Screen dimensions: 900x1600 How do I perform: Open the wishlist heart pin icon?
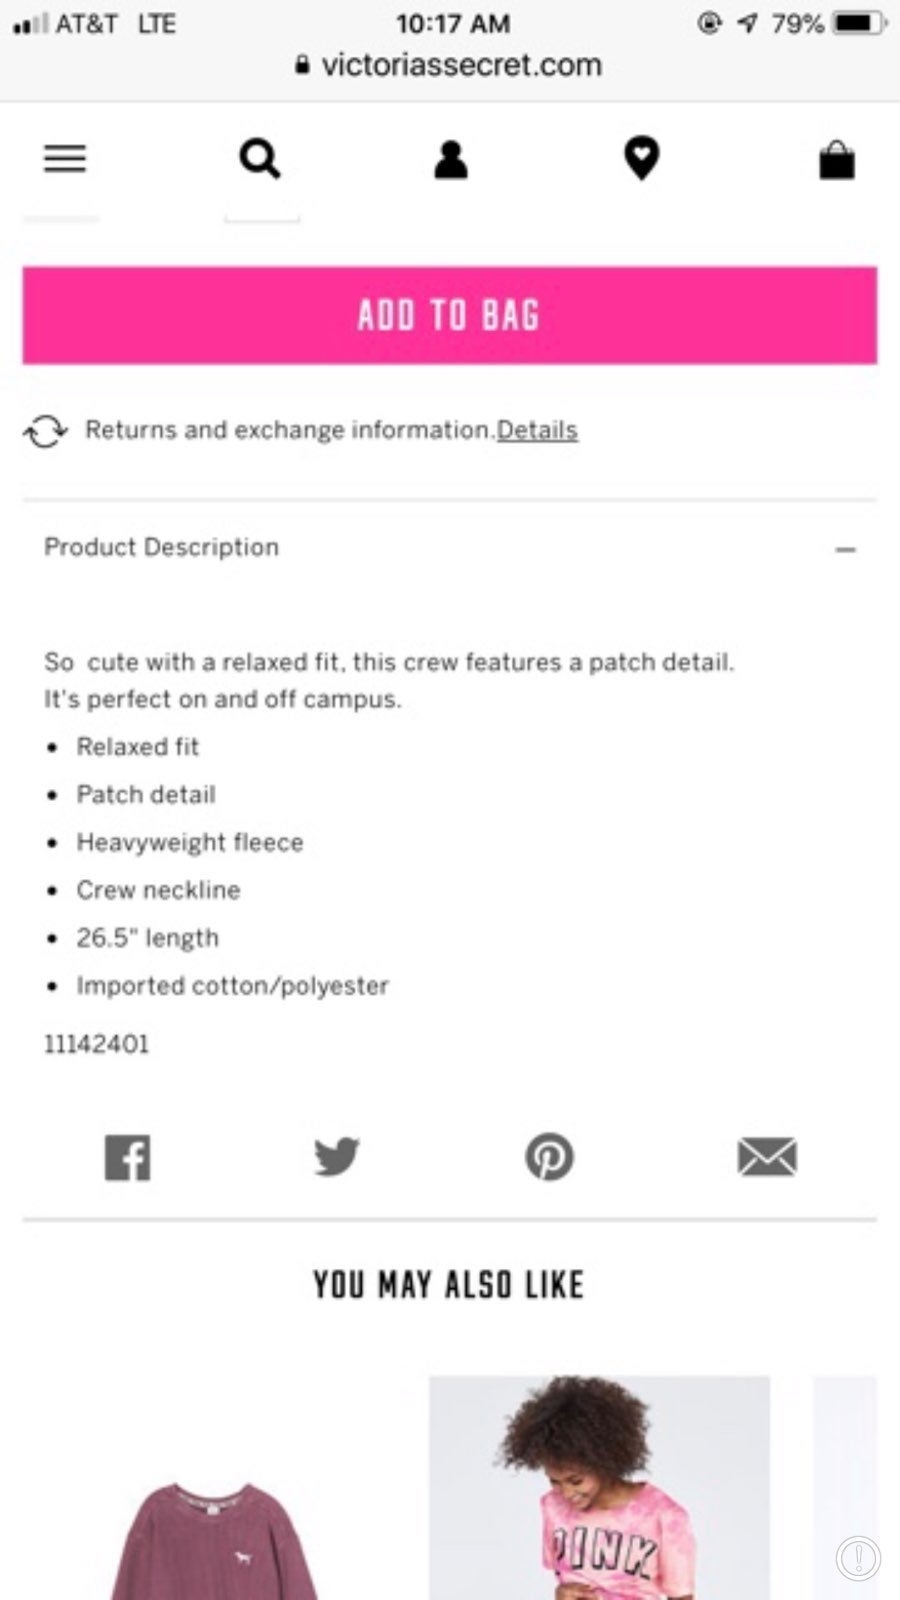point(641,158)
